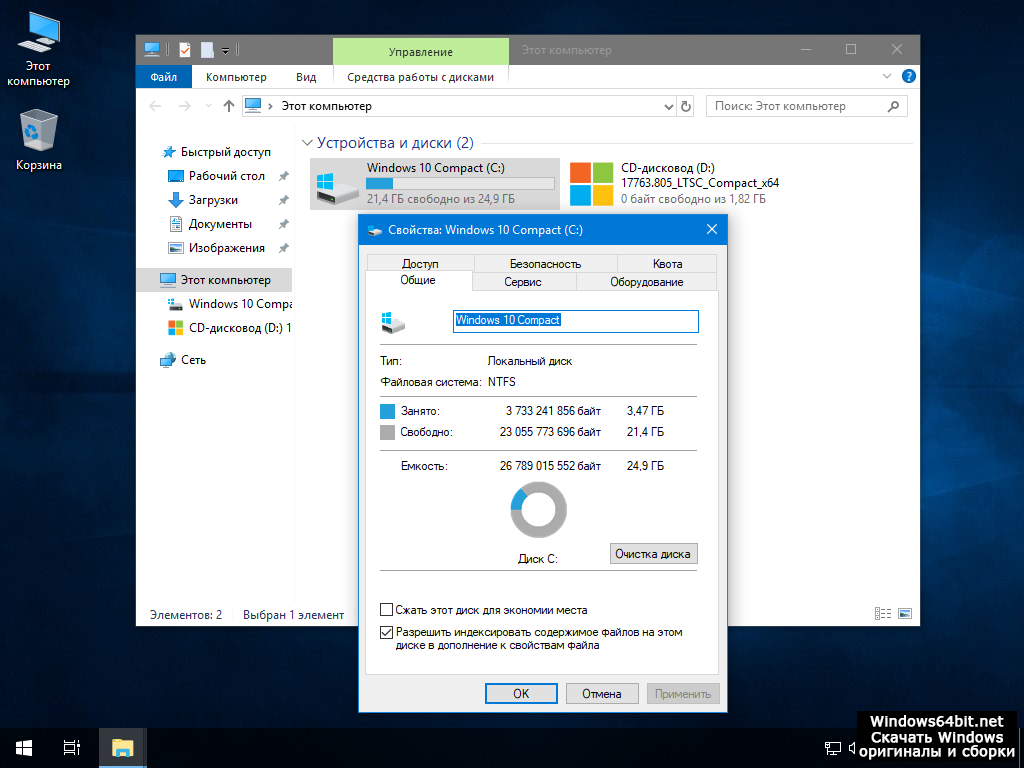1024x768 pixels.
Task: Open the Windows Start menu
Action: point(24,747)
